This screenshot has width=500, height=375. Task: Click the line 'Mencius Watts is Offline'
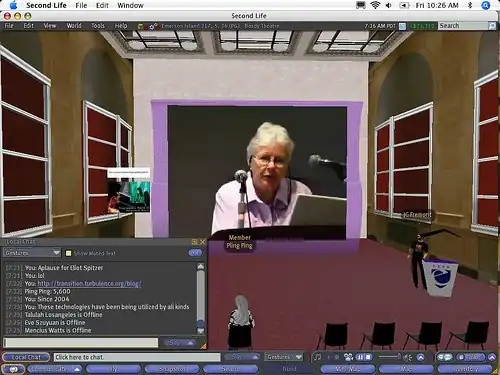click(x=58, y=330)
